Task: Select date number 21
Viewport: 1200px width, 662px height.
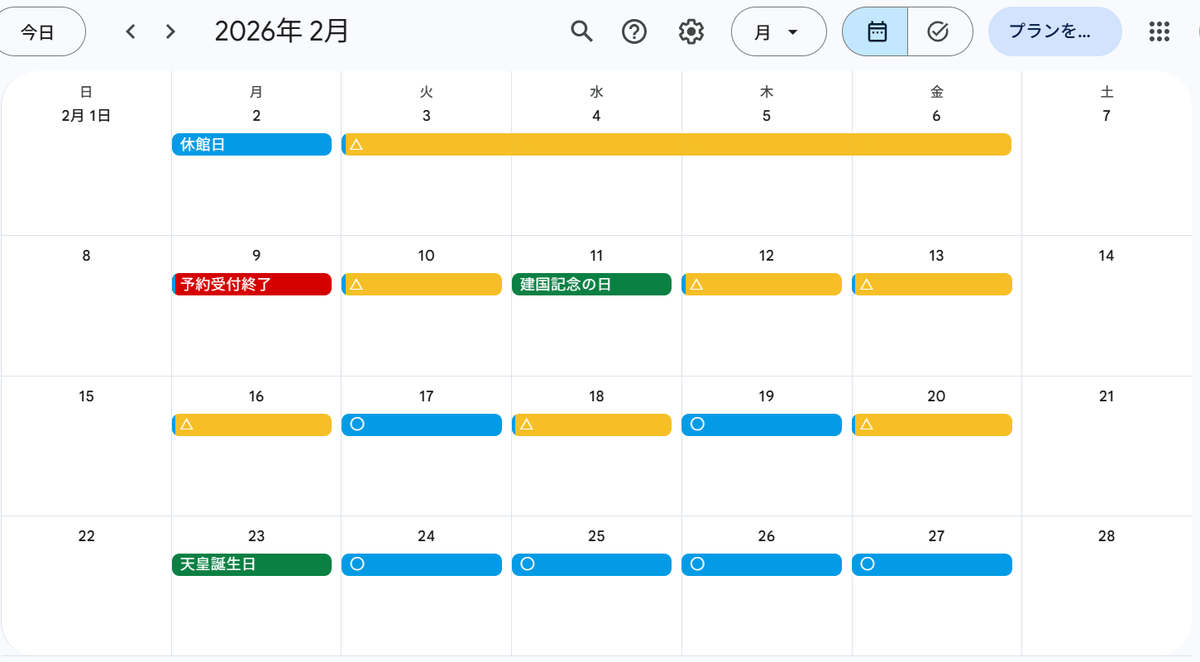Action: coord(1106,396)
